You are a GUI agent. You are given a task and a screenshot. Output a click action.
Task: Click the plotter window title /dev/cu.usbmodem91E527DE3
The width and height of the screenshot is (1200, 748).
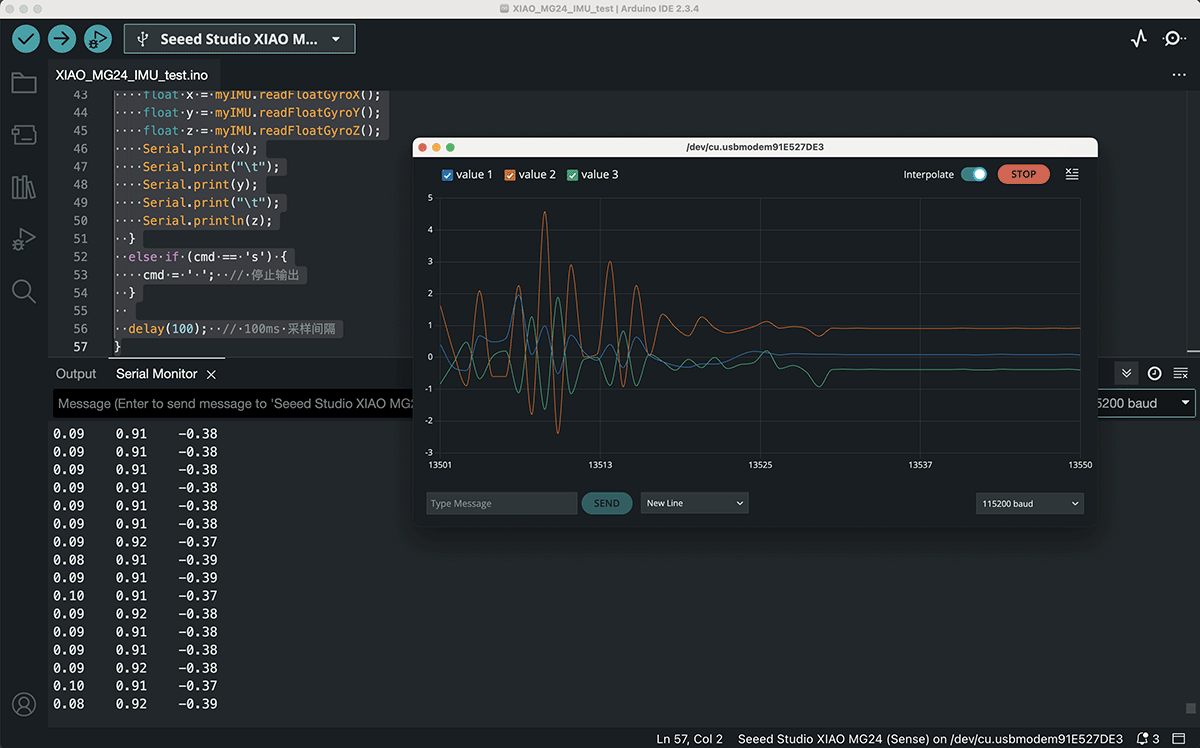755,147
